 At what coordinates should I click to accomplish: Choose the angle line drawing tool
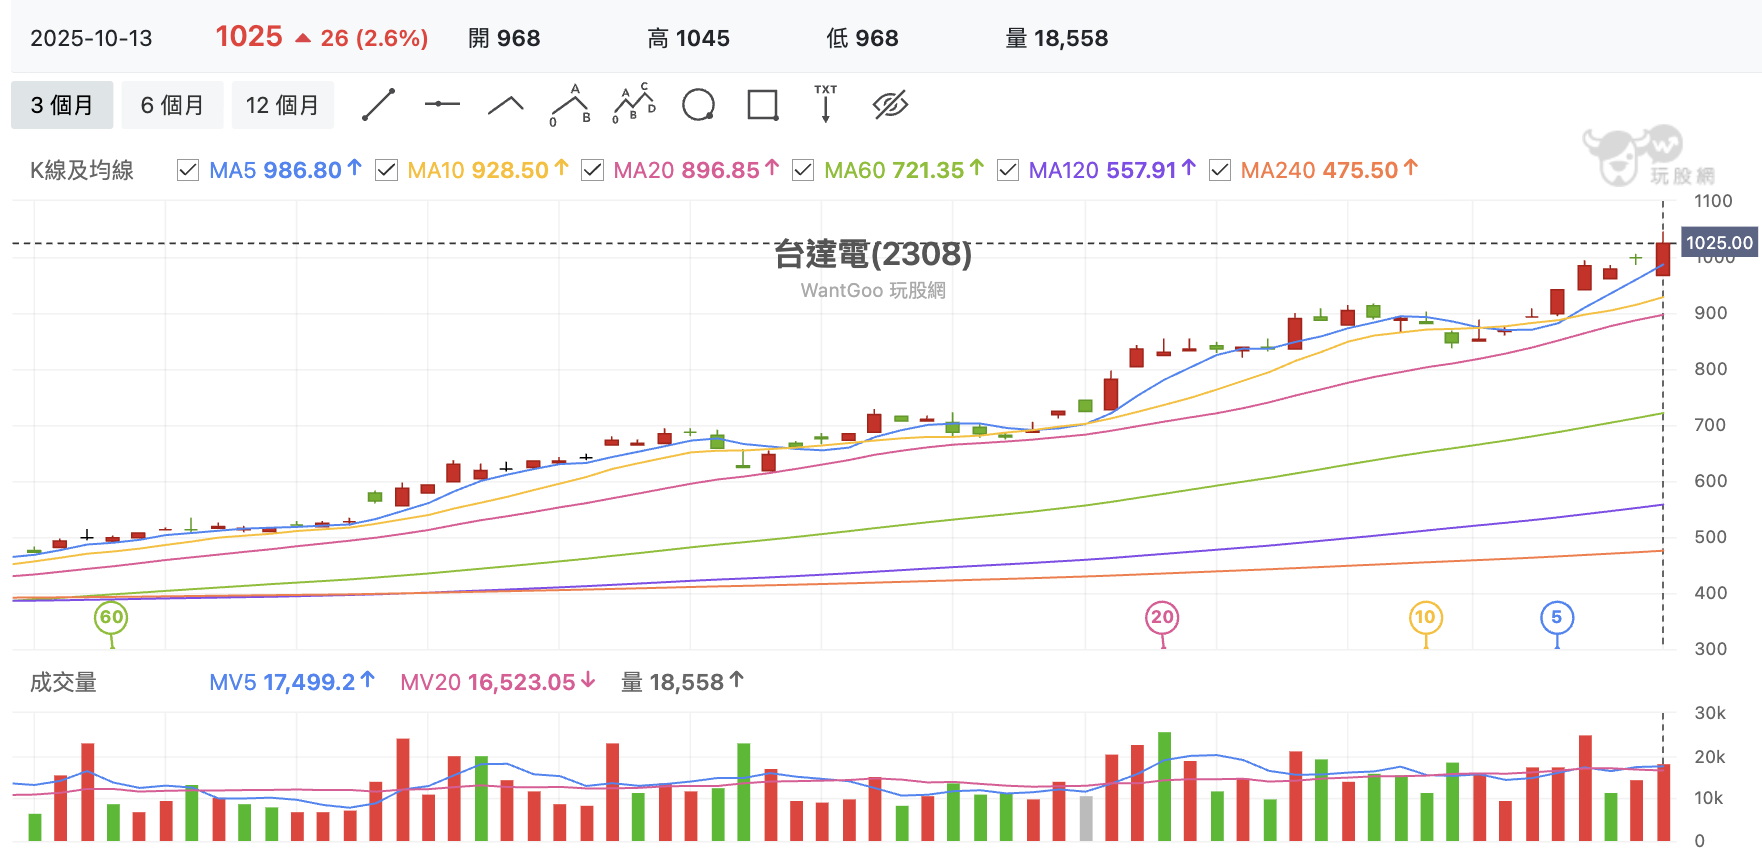point(506,105)
